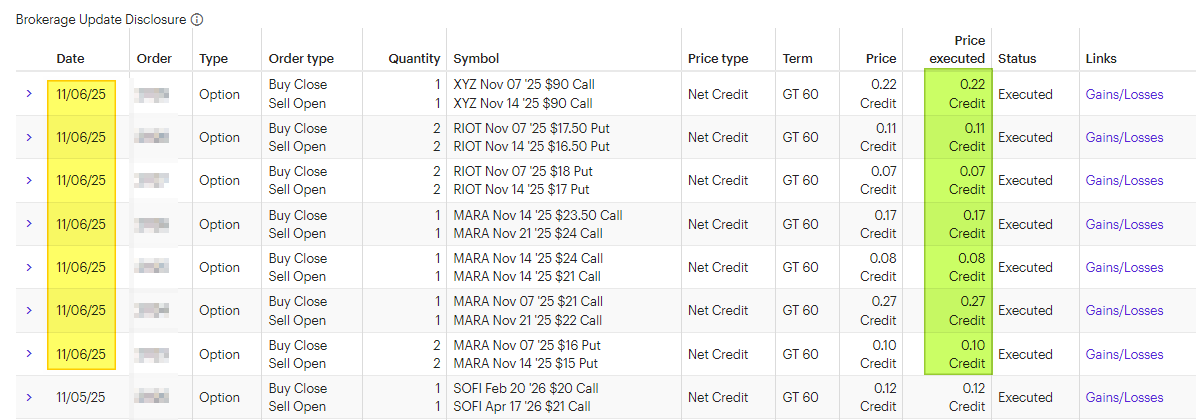
Task: Click the Symbol column header
Action: point(476,59)
